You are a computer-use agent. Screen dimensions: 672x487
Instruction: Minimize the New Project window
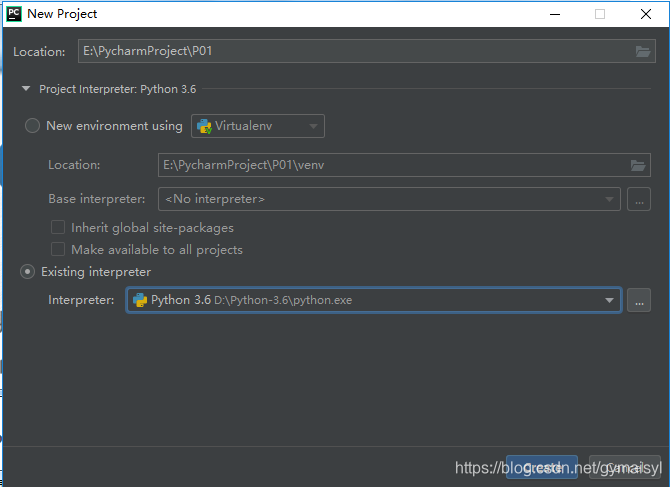[555, 14]
